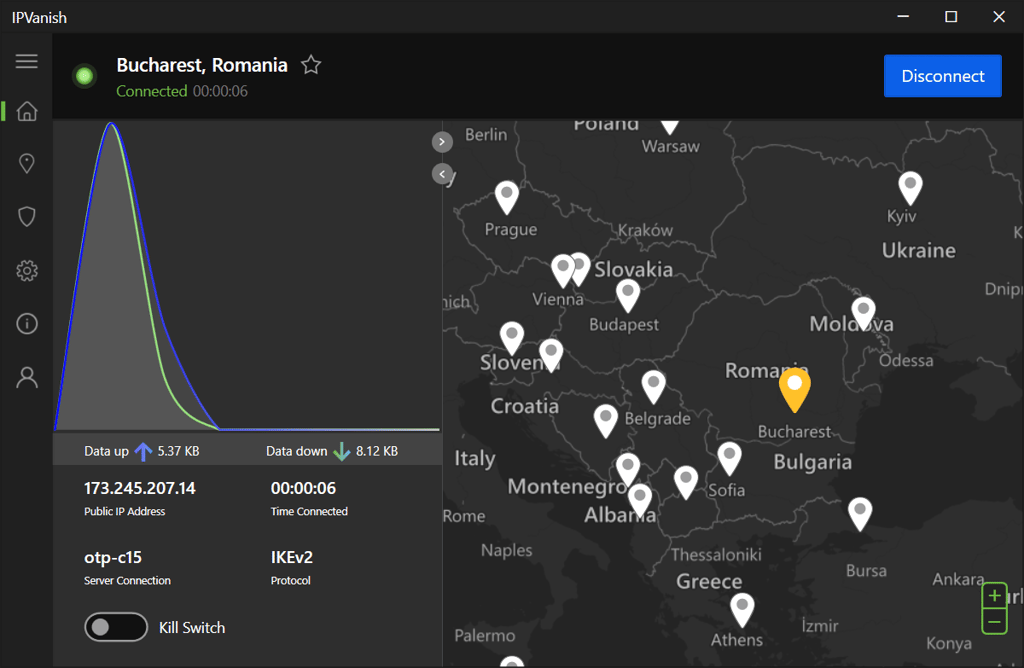Zoom out the map with minus

[994, 622]
